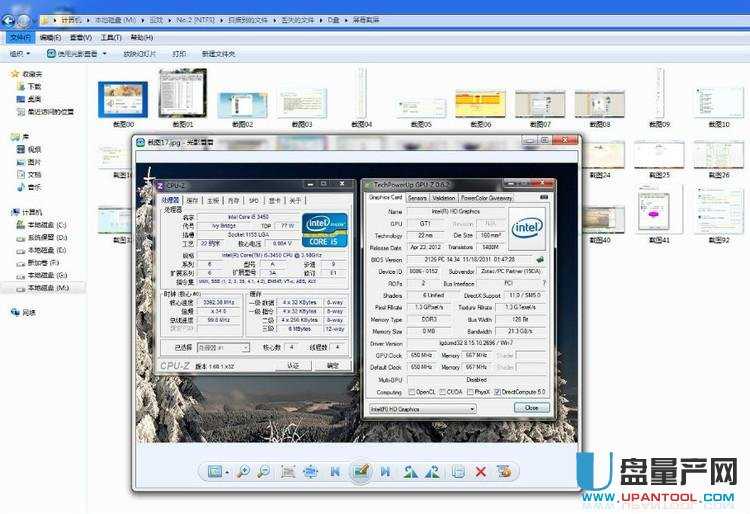Switch to the SPD tab in CPU-Z

(253, 200)
